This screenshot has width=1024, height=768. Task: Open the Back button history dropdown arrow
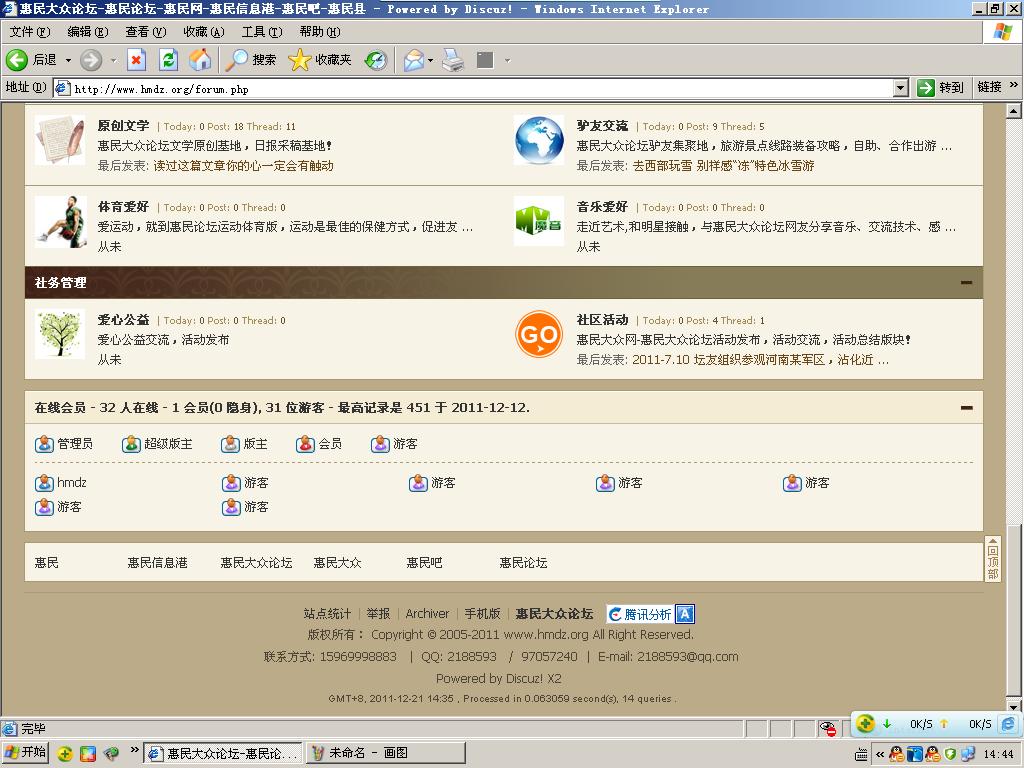pyautogui.click(x=68, y=60)
